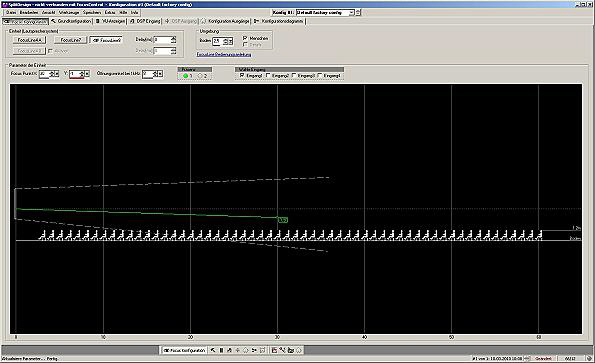Open Datei menu
Screen dimensions: 595x363
(x=11, y=13)
